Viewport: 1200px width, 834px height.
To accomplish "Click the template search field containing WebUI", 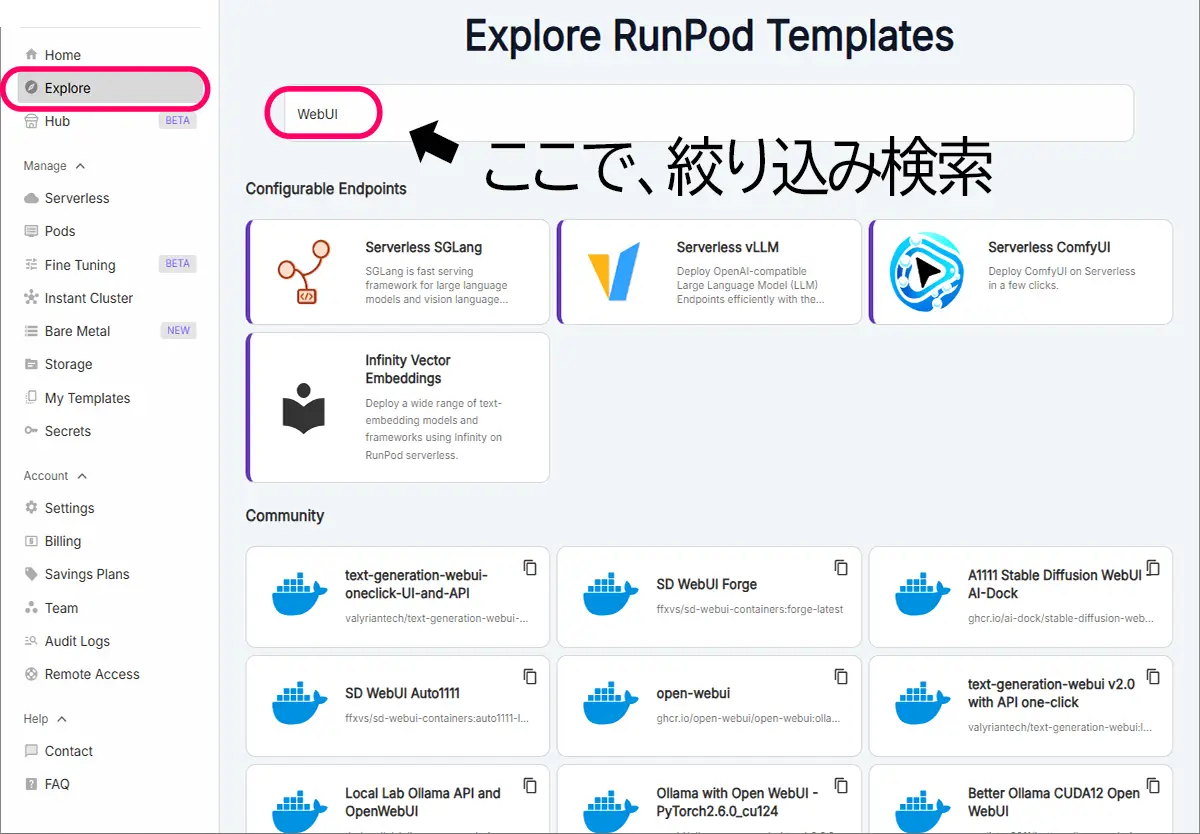I will (699, 113).
